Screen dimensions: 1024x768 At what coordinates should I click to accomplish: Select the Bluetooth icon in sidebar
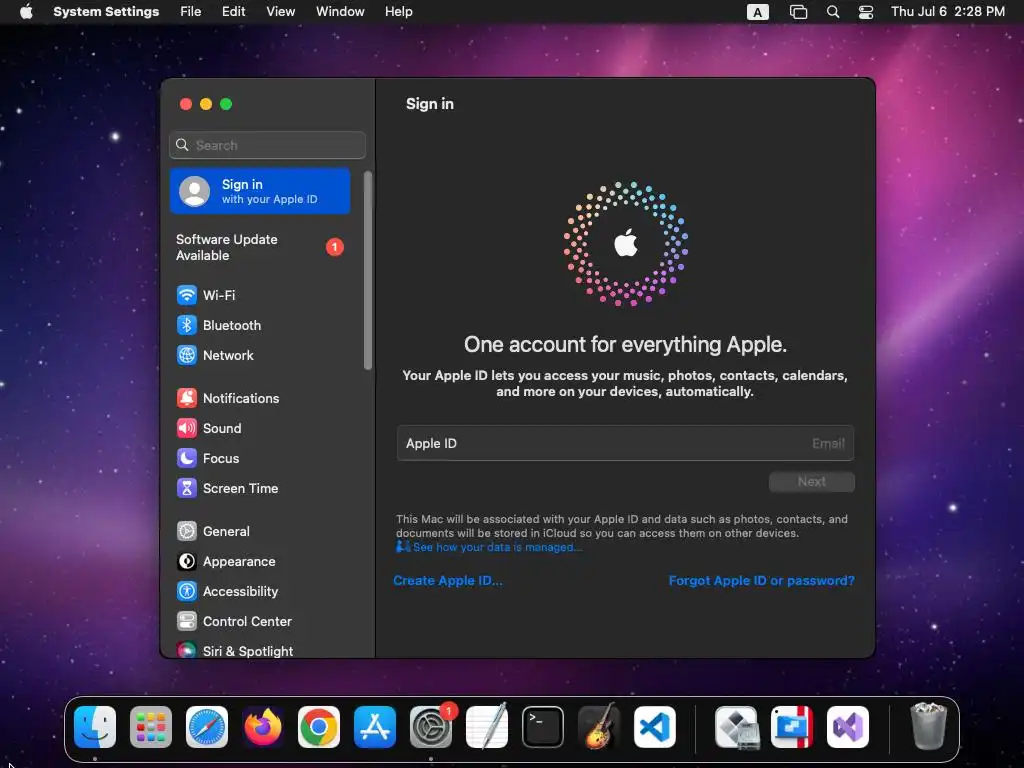pos(187,325)
